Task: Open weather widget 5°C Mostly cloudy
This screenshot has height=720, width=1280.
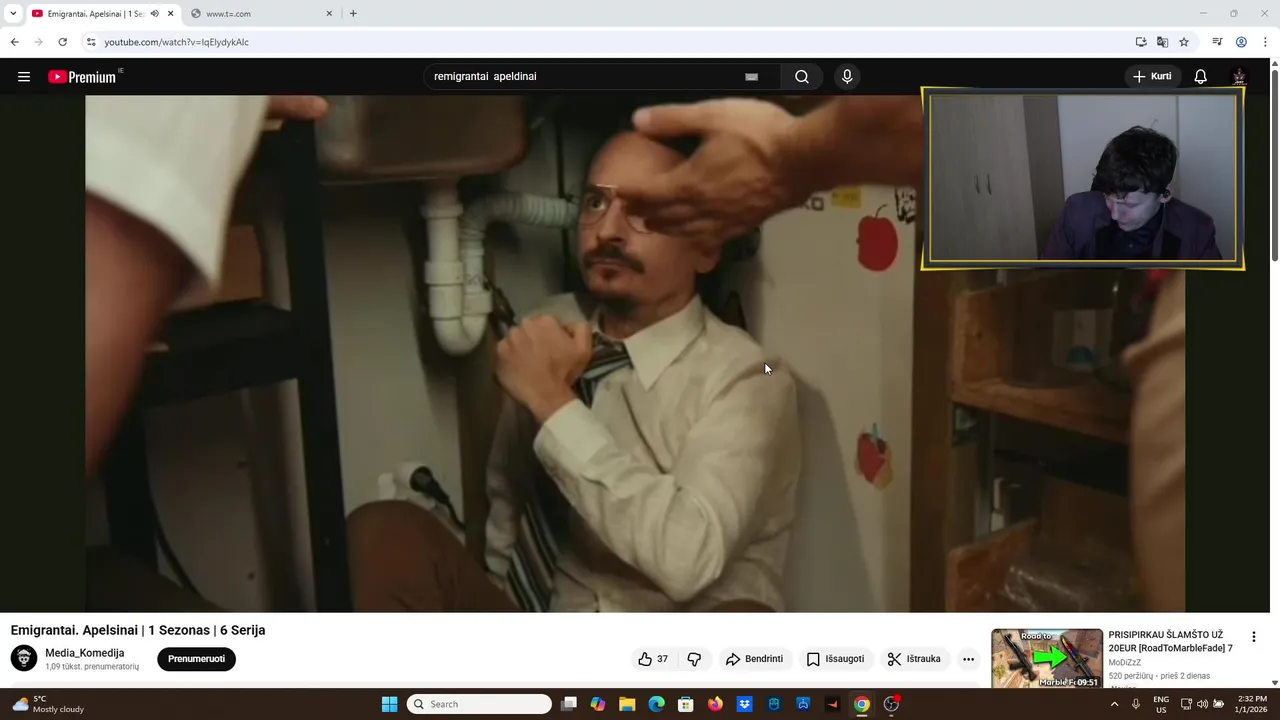Action: 48,704
